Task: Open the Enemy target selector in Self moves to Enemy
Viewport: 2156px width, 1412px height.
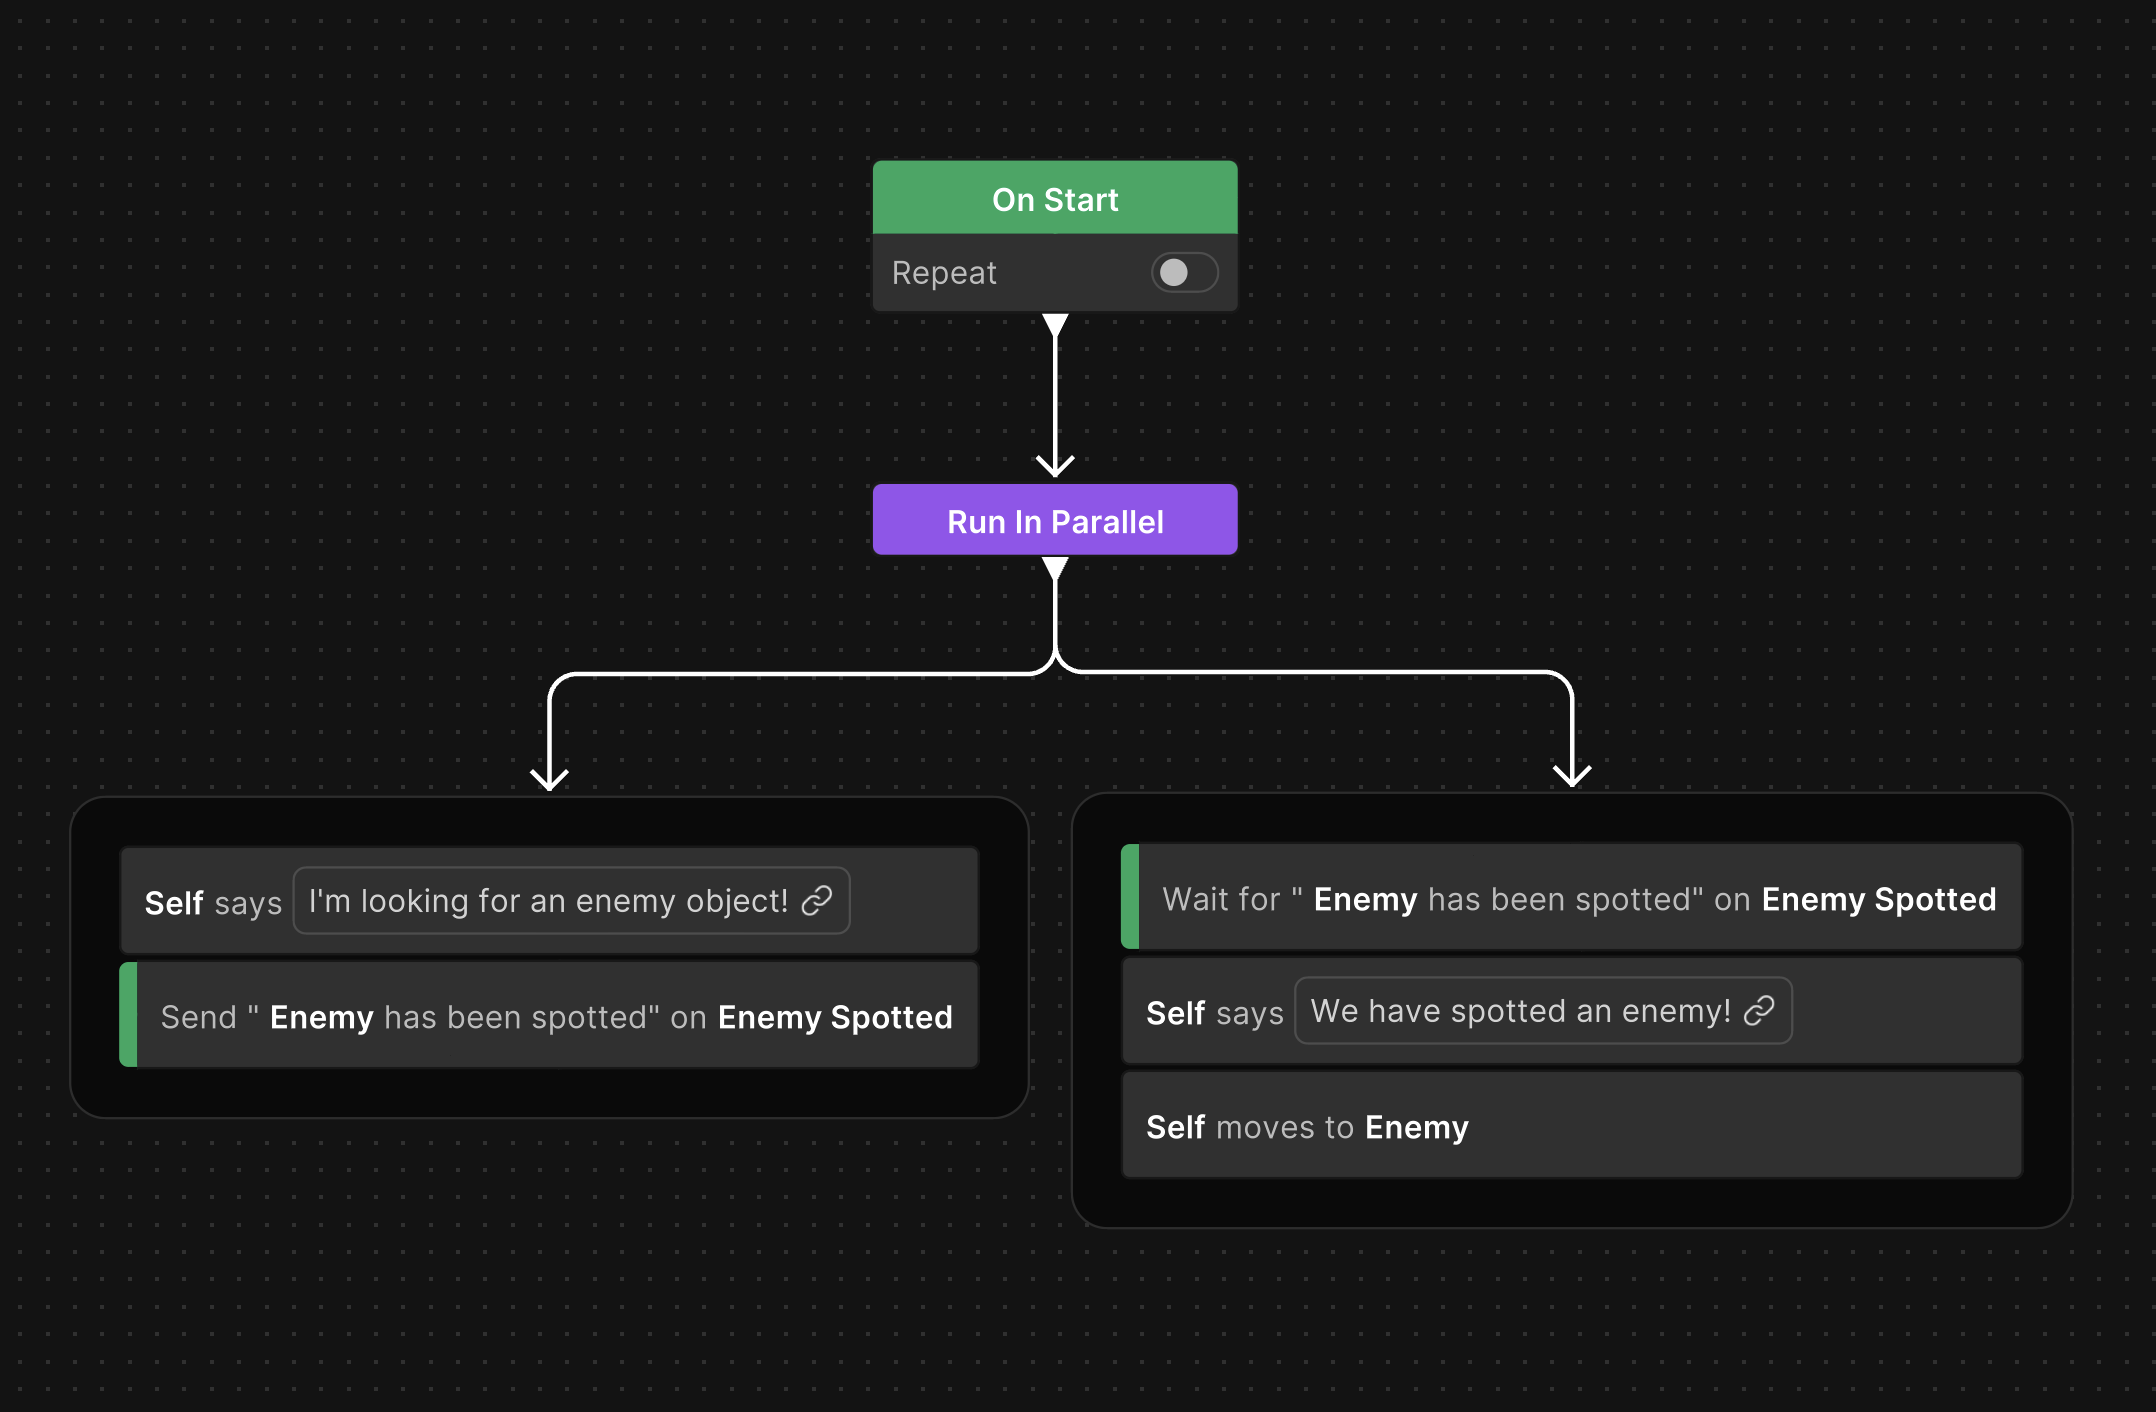Action: [1416, 1127]
